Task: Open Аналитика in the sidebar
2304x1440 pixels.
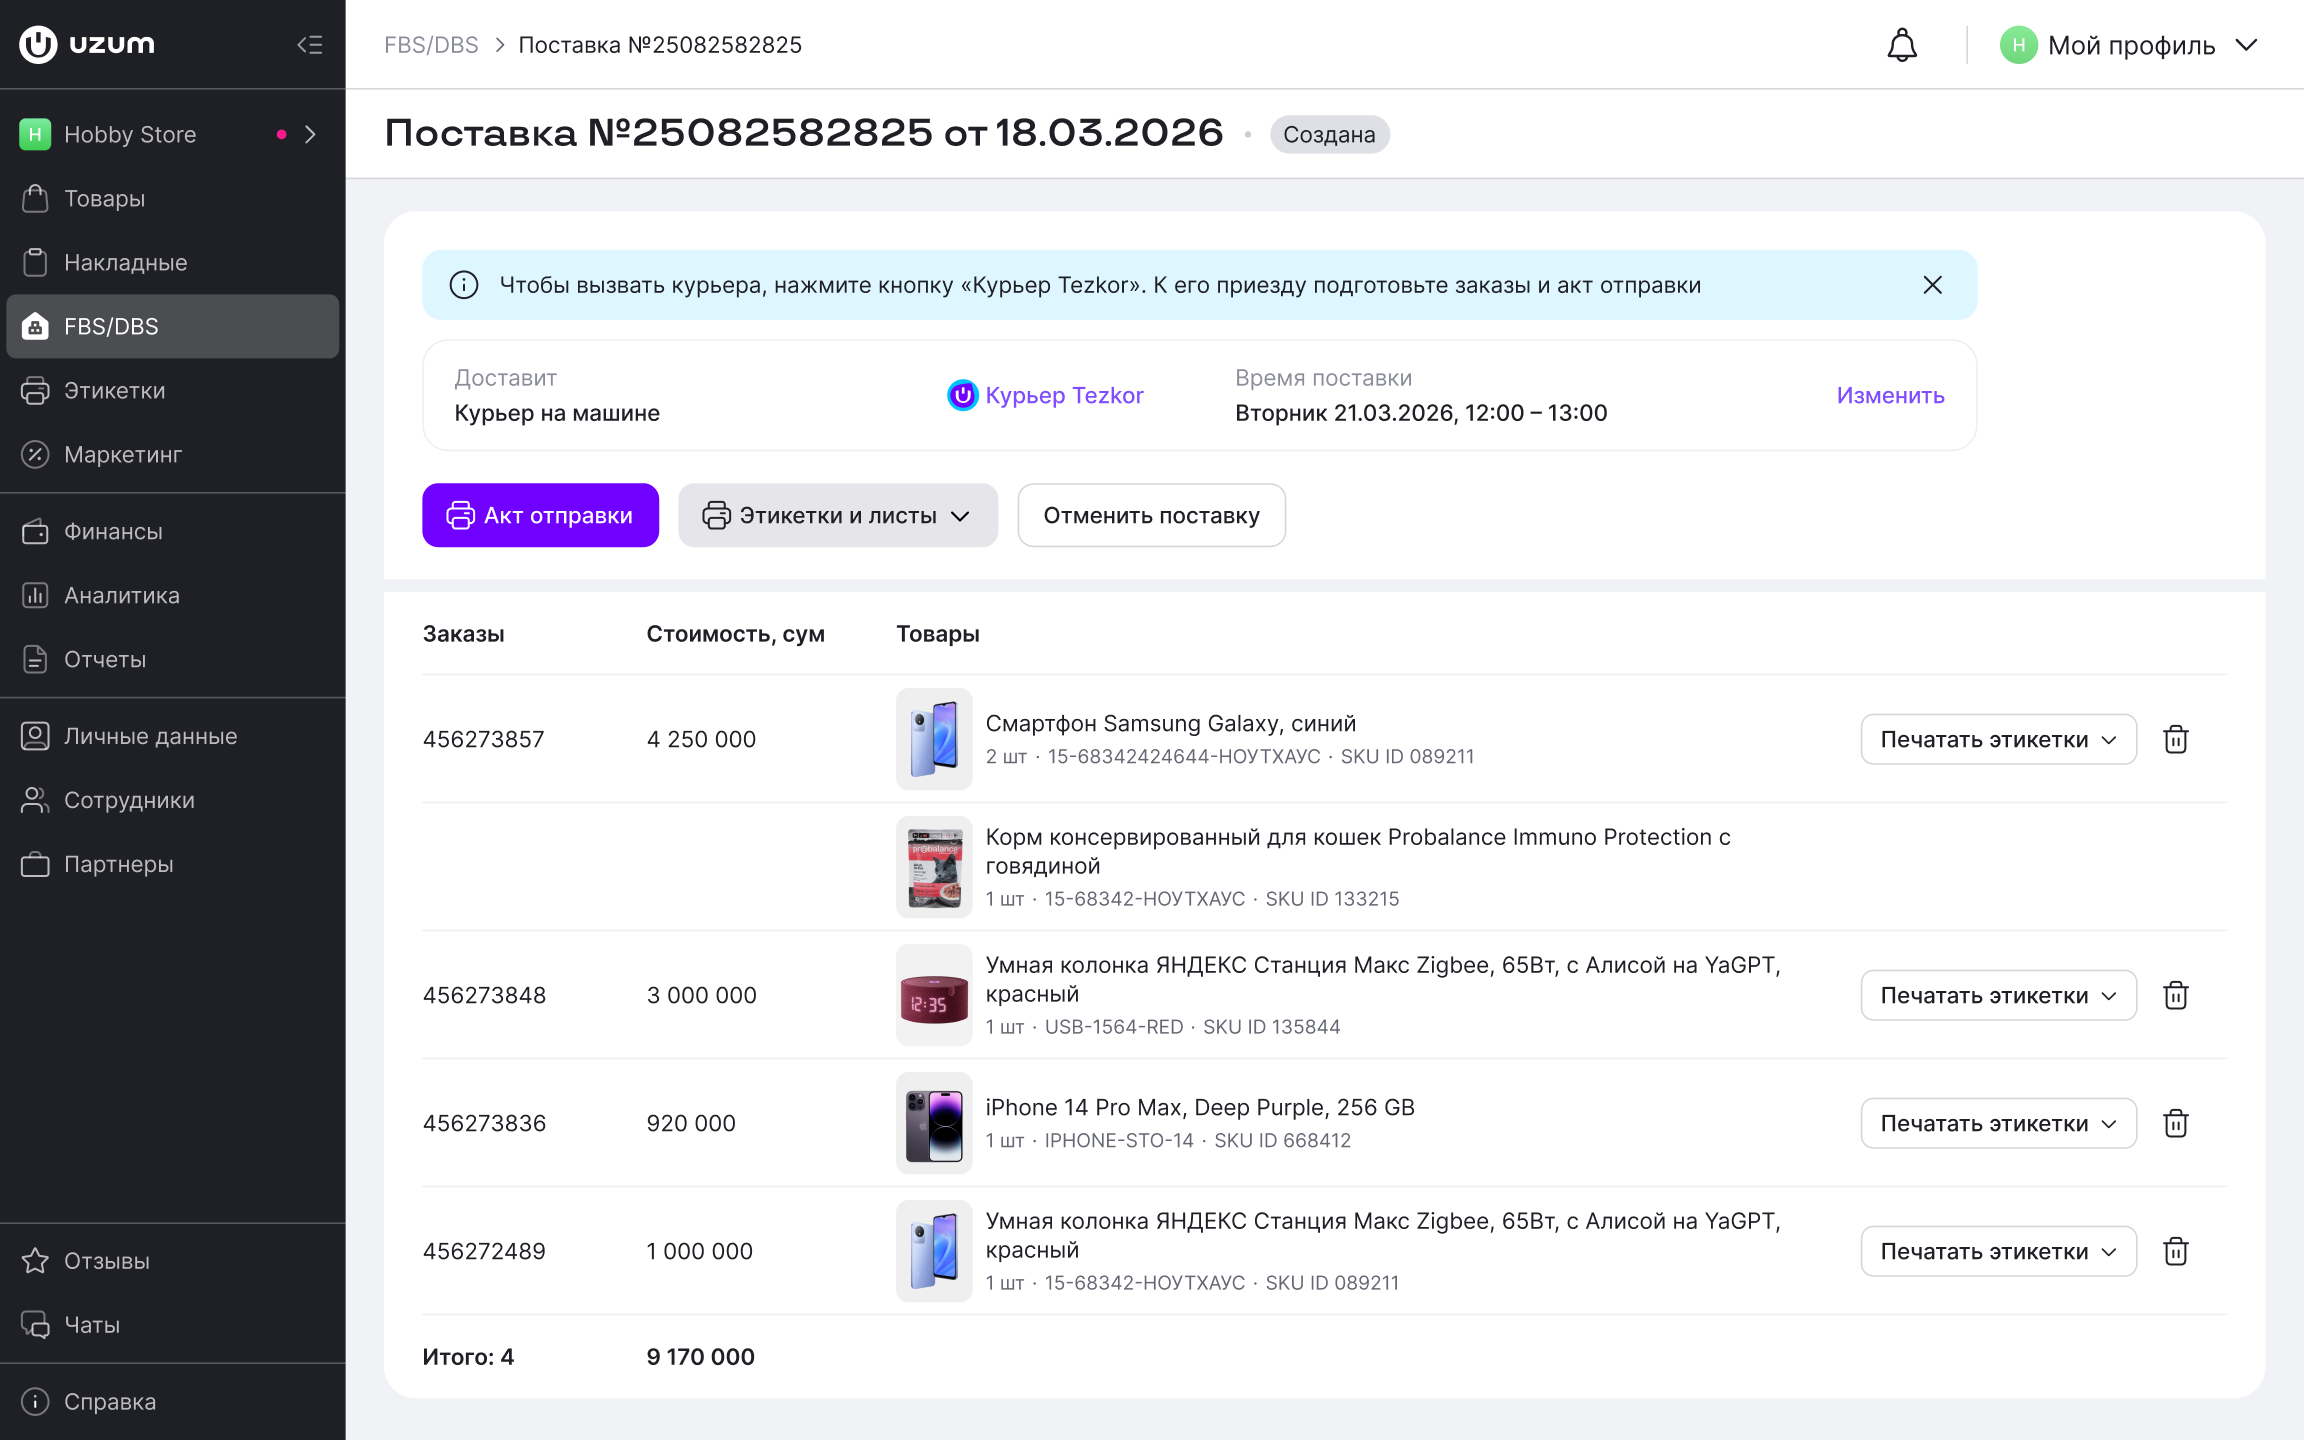Action: [172, 595]
